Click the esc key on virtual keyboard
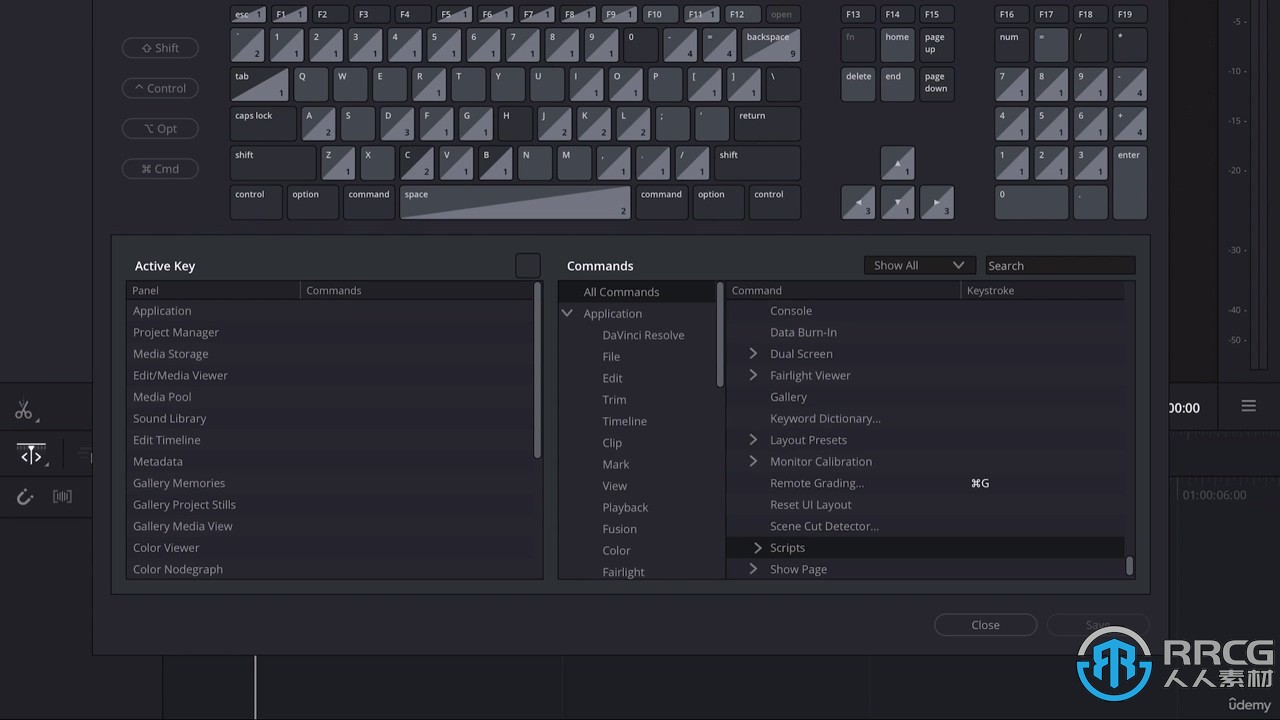 coord(249,14)
